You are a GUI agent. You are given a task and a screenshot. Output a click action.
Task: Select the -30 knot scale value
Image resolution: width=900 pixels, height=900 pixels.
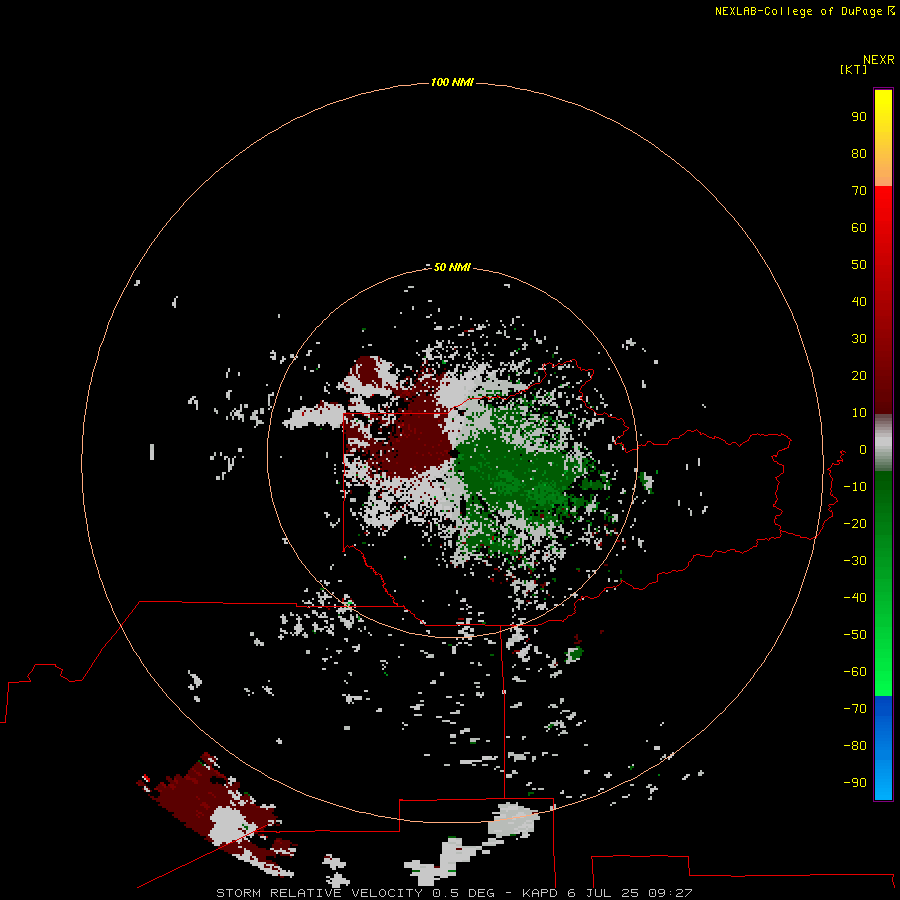click(855, 561)
